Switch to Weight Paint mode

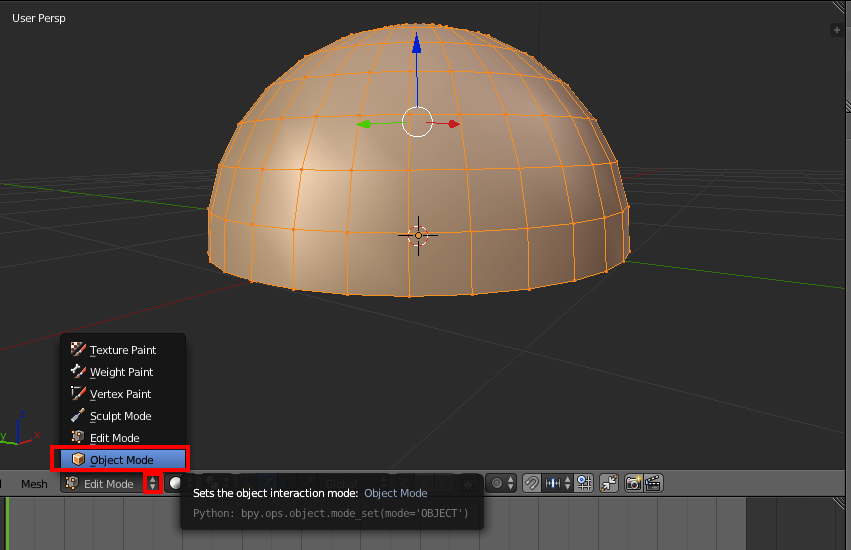pyautogui.click(x=123, y=372)
